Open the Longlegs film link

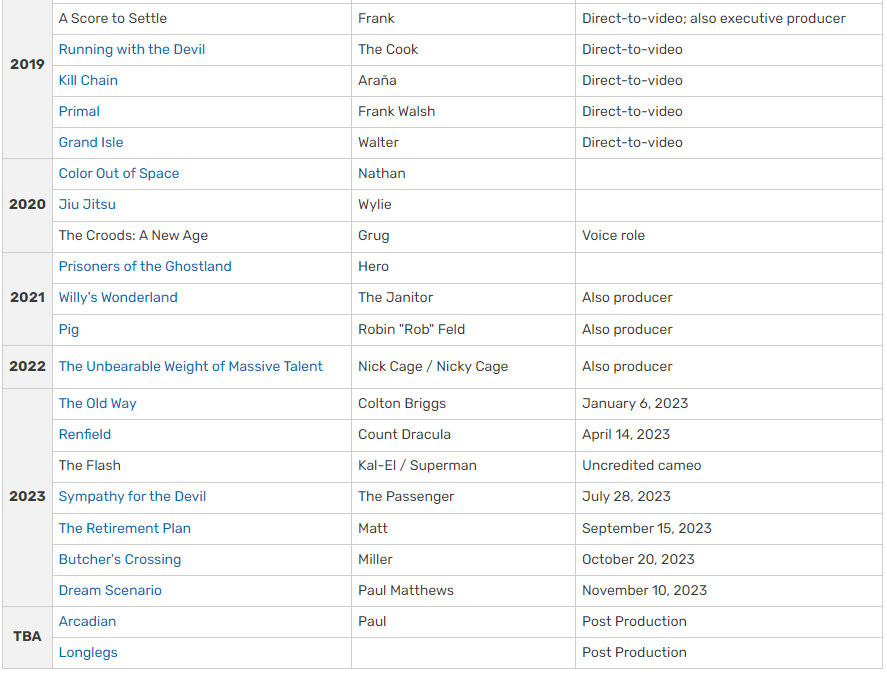tap(88, 653)
